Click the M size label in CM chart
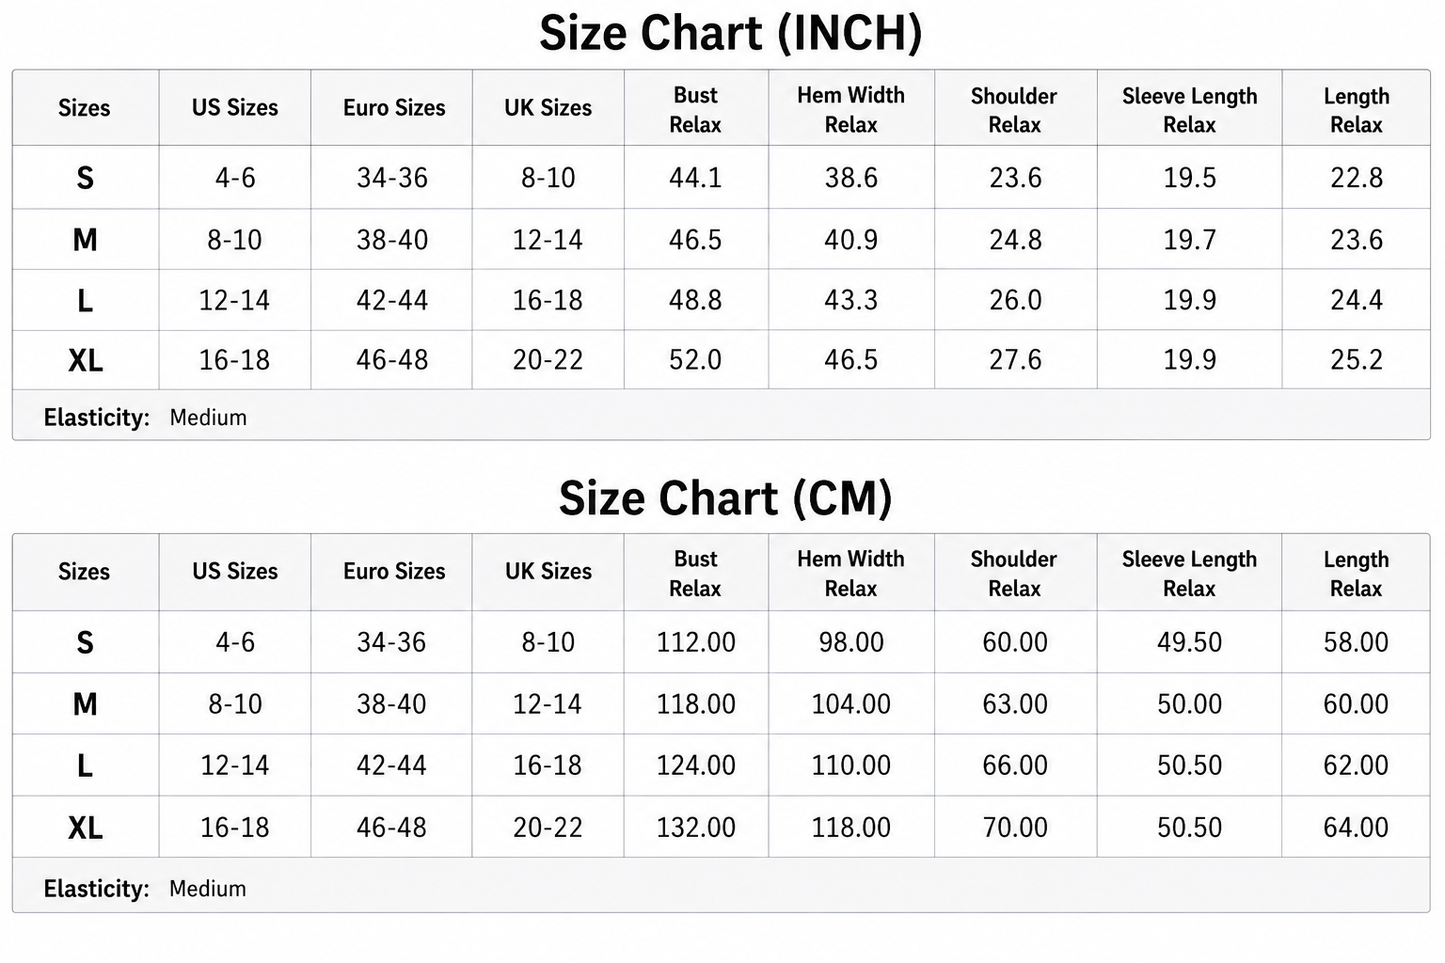The height and width of the screenshot is (963, 1445). 85,705
